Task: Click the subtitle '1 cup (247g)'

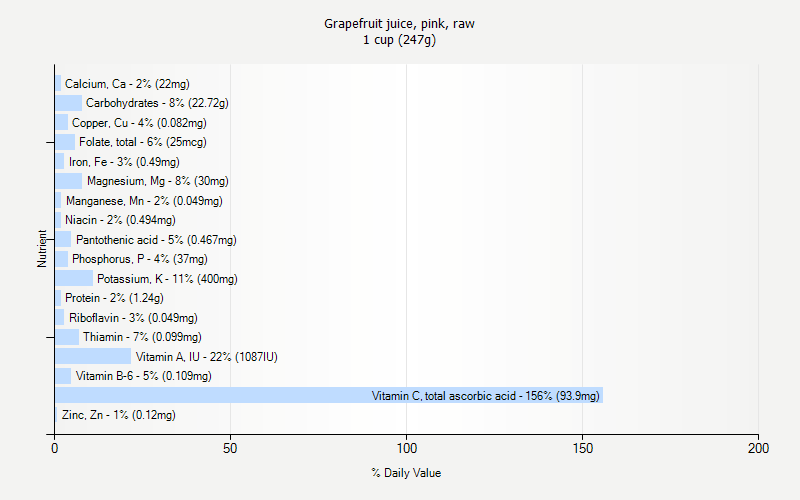Action: (399, 40)
